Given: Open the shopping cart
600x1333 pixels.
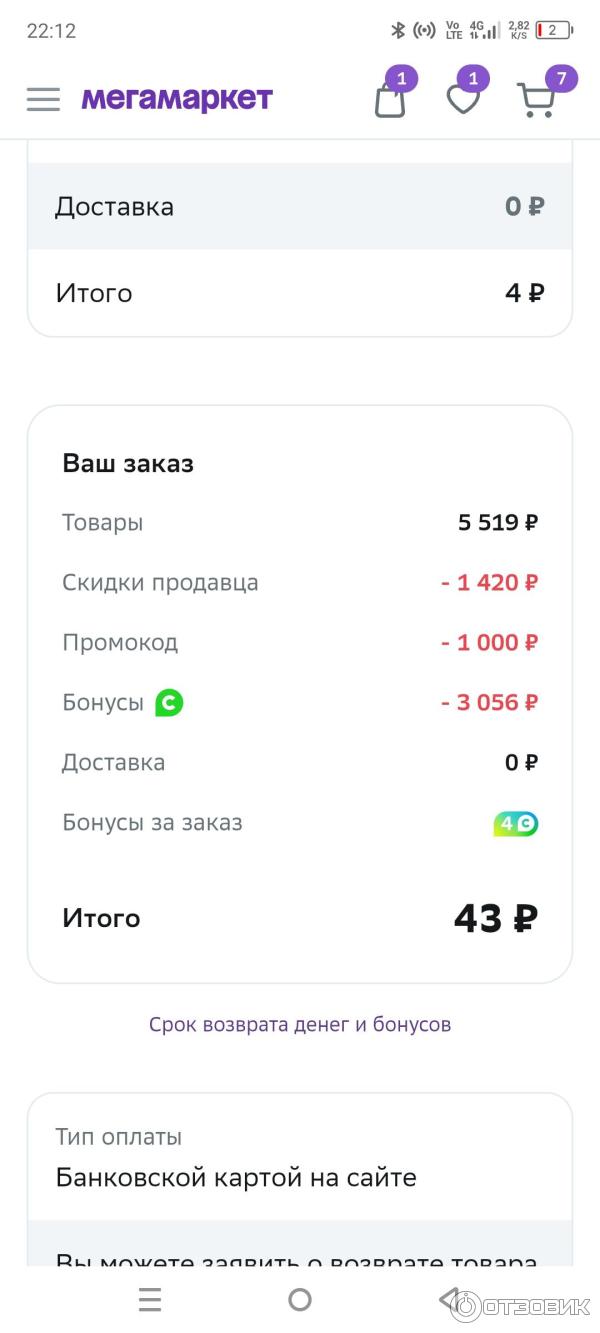Looking at the screenshot, I should pyautogui.click(x=537, y=99).
